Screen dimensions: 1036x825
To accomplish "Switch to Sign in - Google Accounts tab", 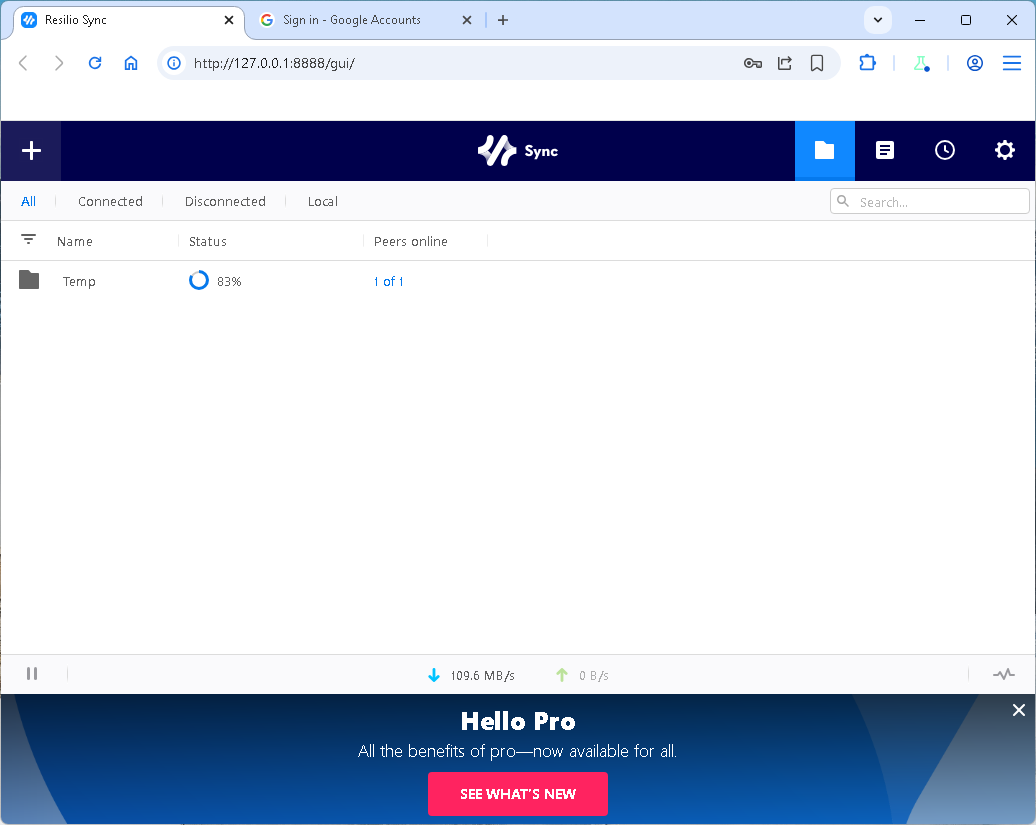I will [365, 20].
